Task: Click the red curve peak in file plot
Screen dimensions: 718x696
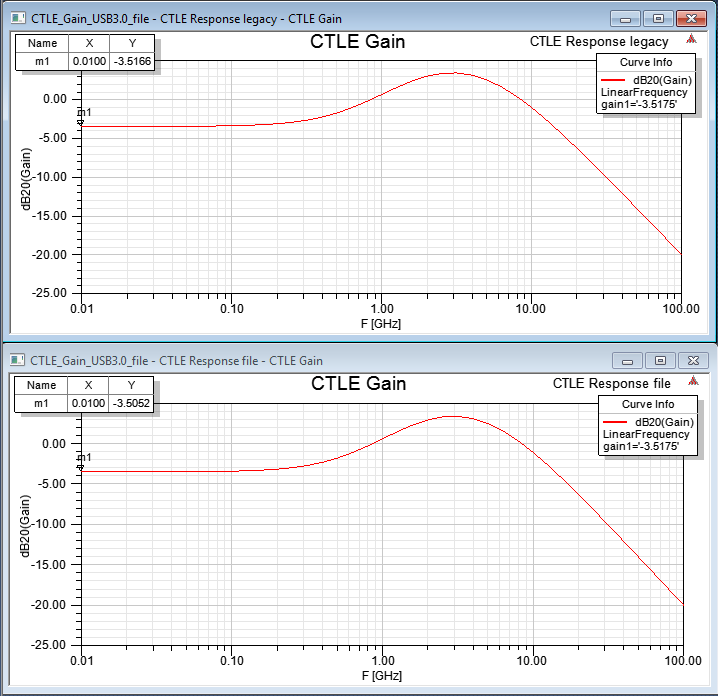Action: 453,416
